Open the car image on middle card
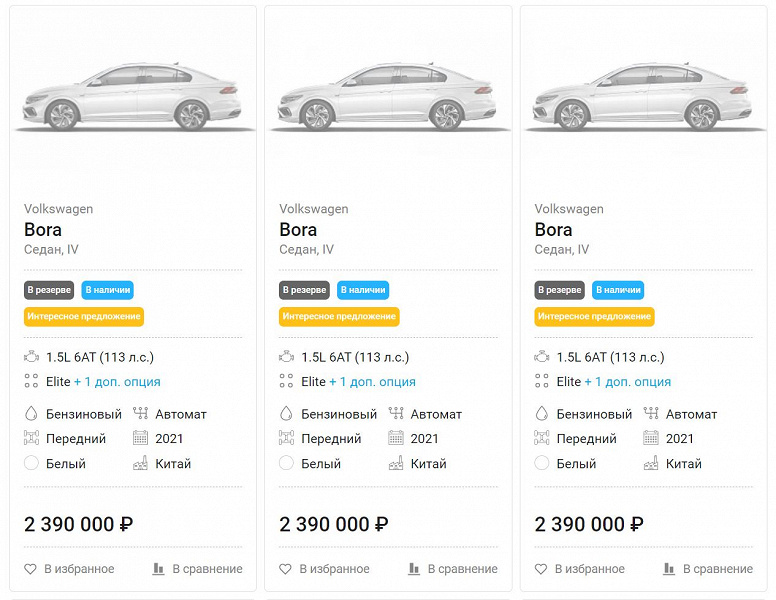Screen dimensions: 776x600 (388, 98)
